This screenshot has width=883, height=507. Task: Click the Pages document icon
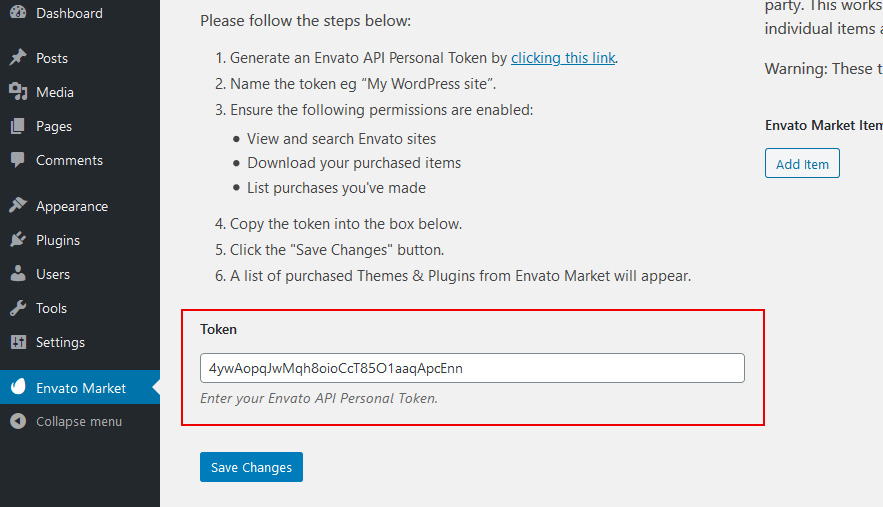pos(18,126)
